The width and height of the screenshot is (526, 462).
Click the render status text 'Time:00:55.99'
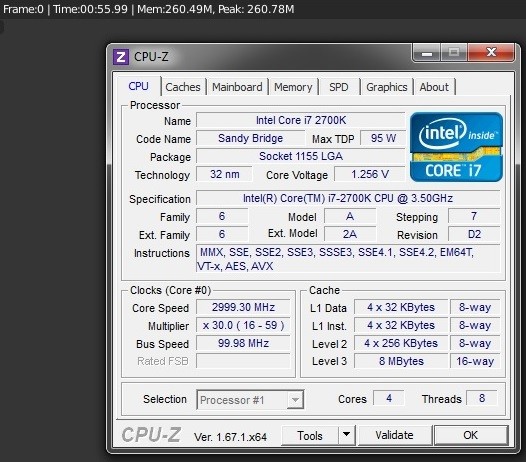(91, 9)
